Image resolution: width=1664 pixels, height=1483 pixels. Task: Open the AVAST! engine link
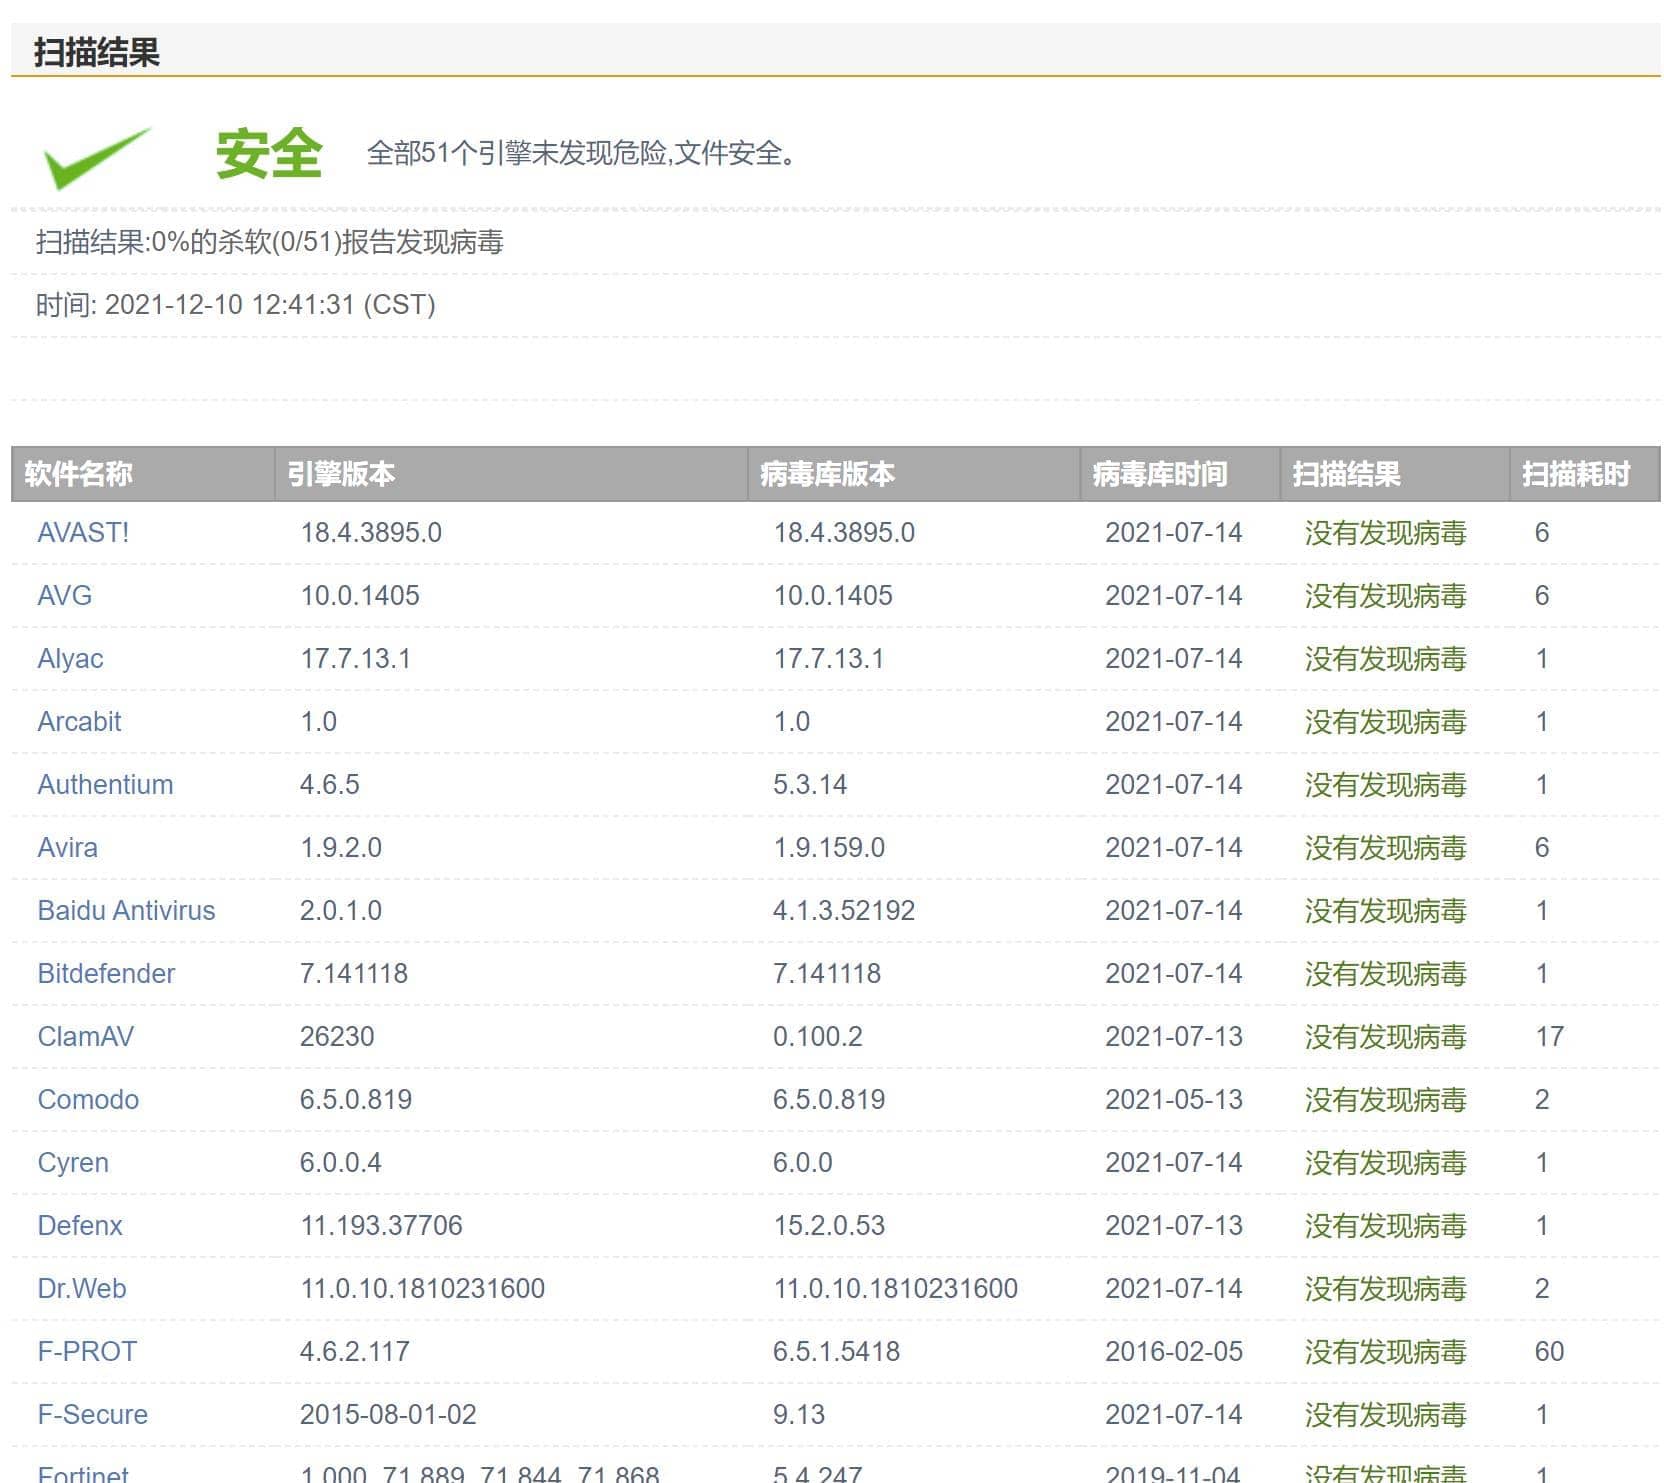tap(83, 532)
